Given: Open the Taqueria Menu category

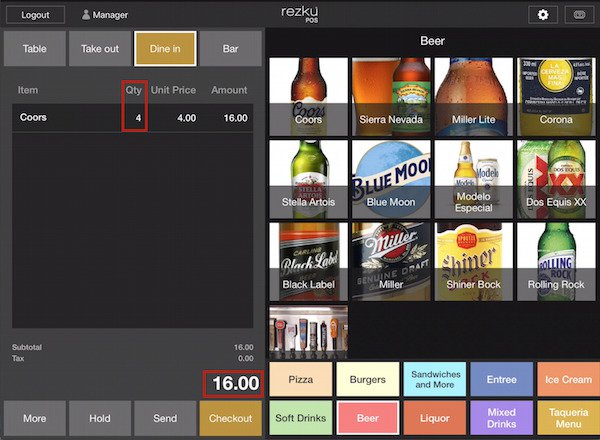Looking at the screenshot, I should point(569,418).
